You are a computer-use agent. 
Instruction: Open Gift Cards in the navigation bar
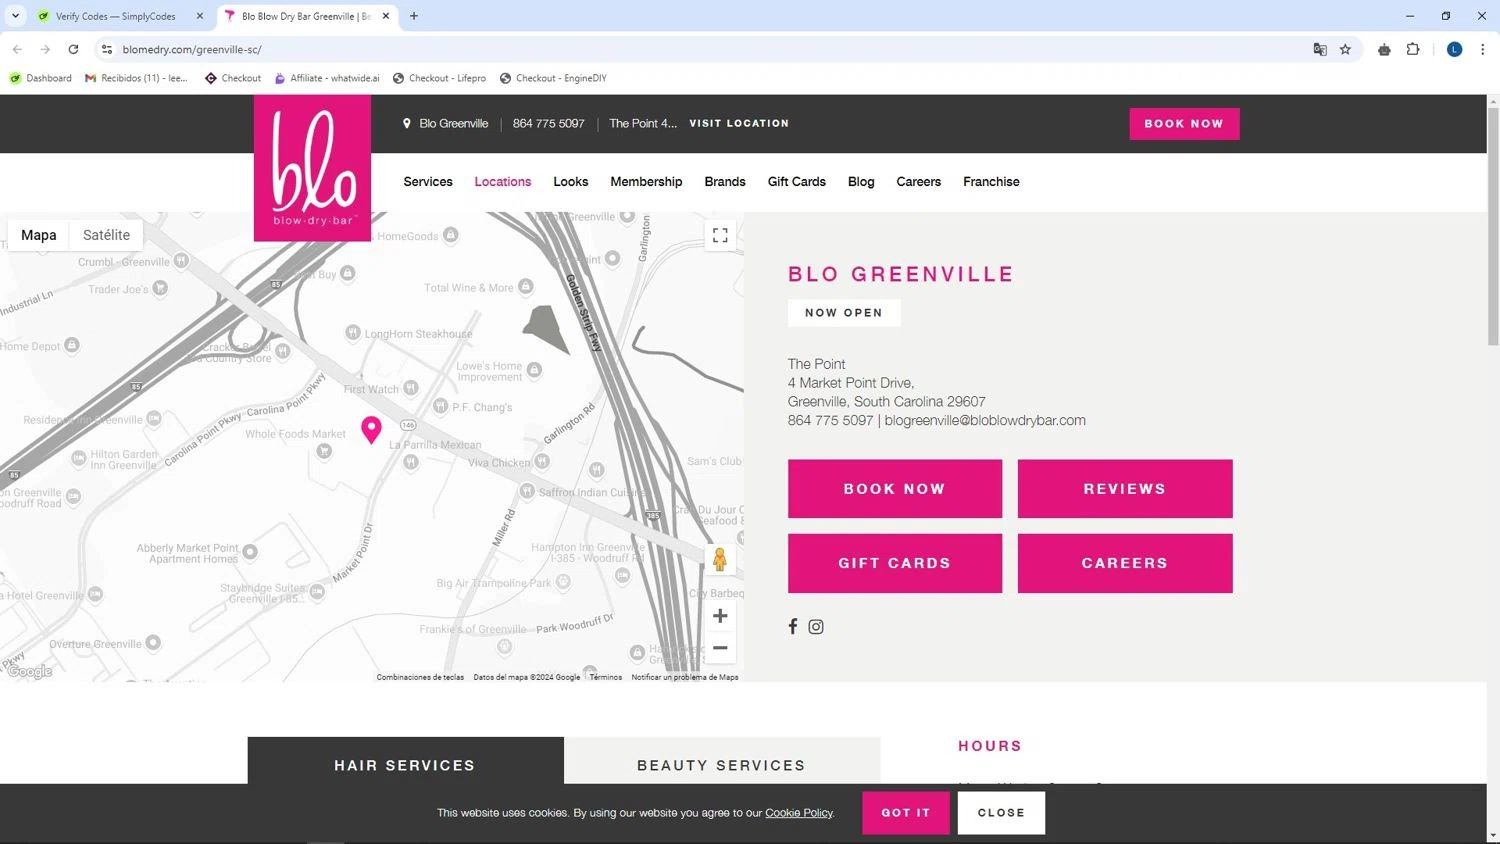point(797,182)
